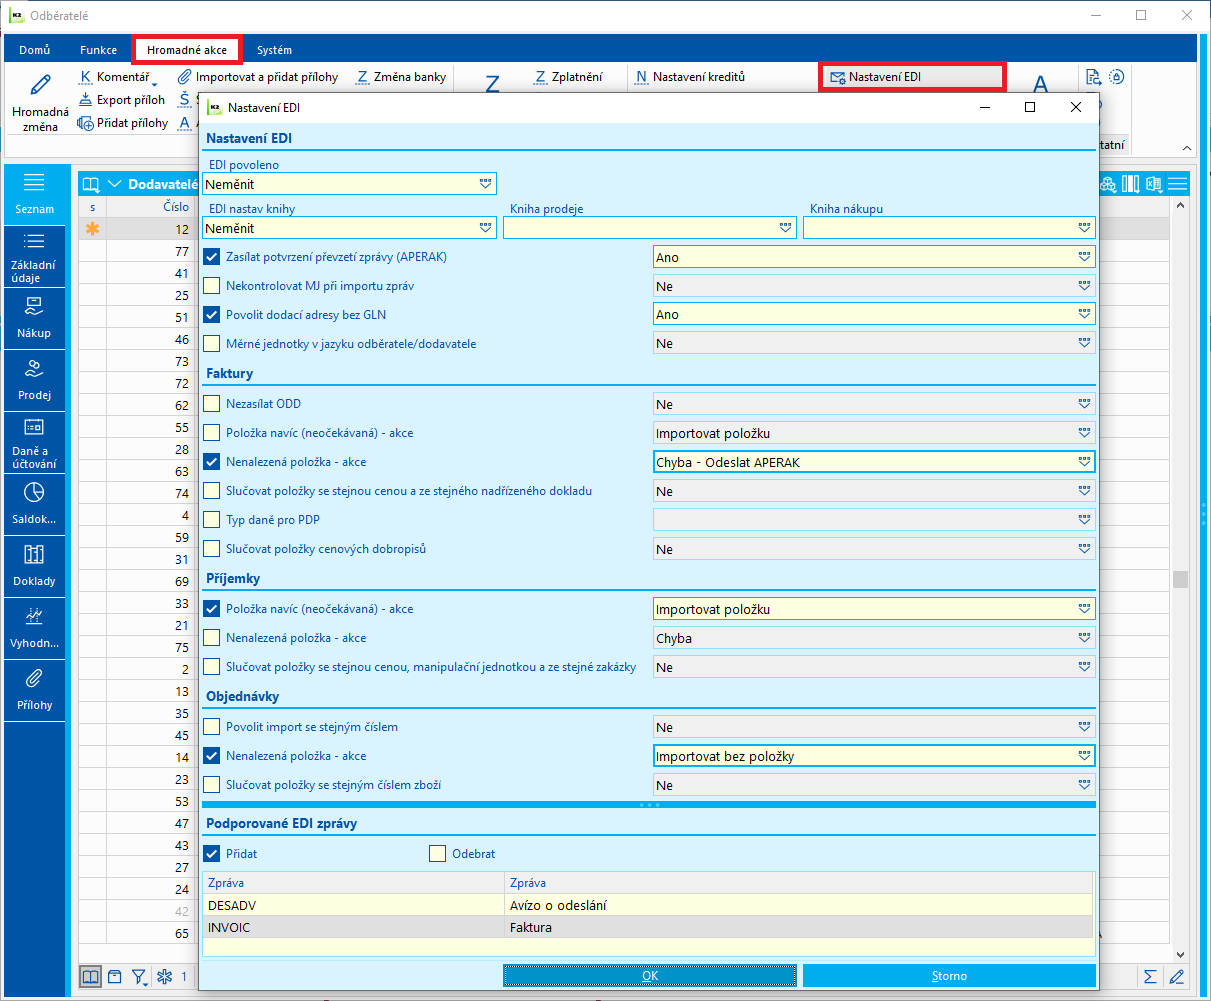Check Povolit import se stejným číslem
Screen dimensions: 1211x1001
211,727
